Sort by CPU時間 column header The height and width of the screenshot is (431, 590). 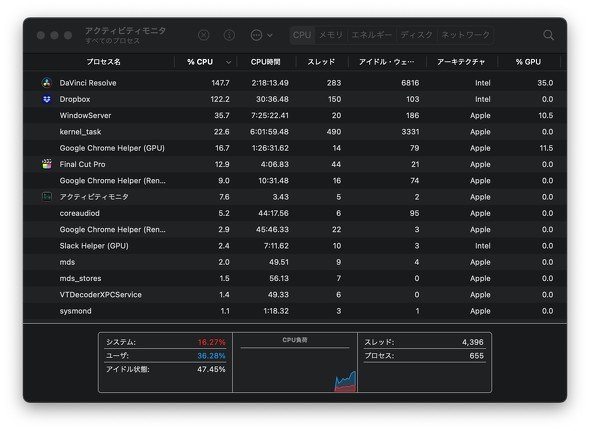pos(266,62)
